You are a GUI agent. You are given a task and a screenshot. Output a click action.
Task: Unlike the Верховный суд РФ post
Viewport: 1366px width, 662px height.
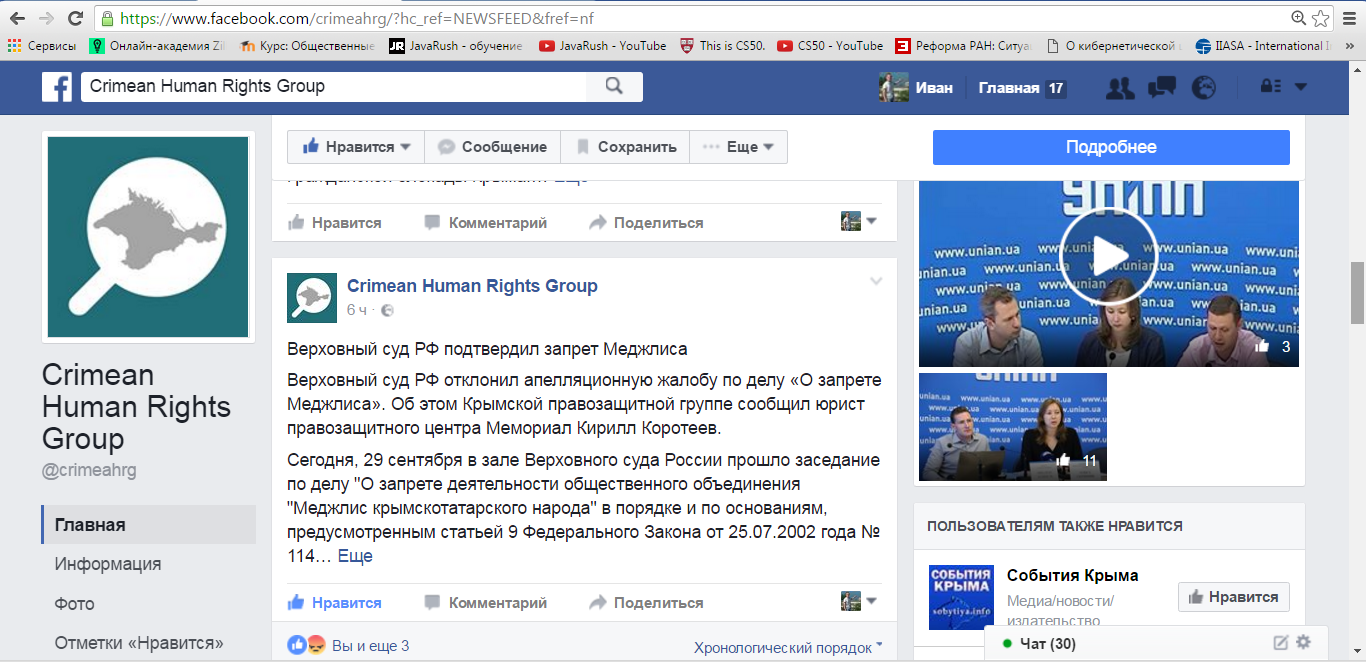[x=335, y=603]
